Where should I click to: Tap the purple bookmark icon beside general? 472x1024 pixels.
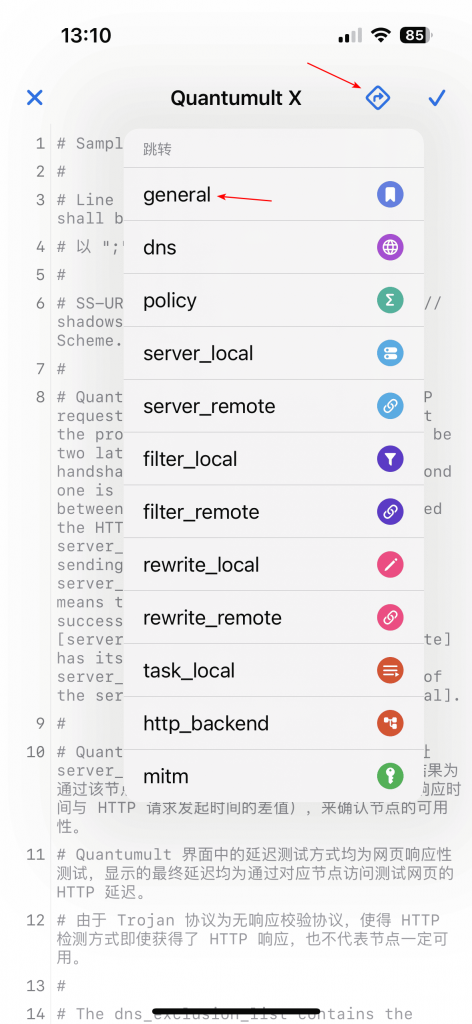(x=390, y=195)
